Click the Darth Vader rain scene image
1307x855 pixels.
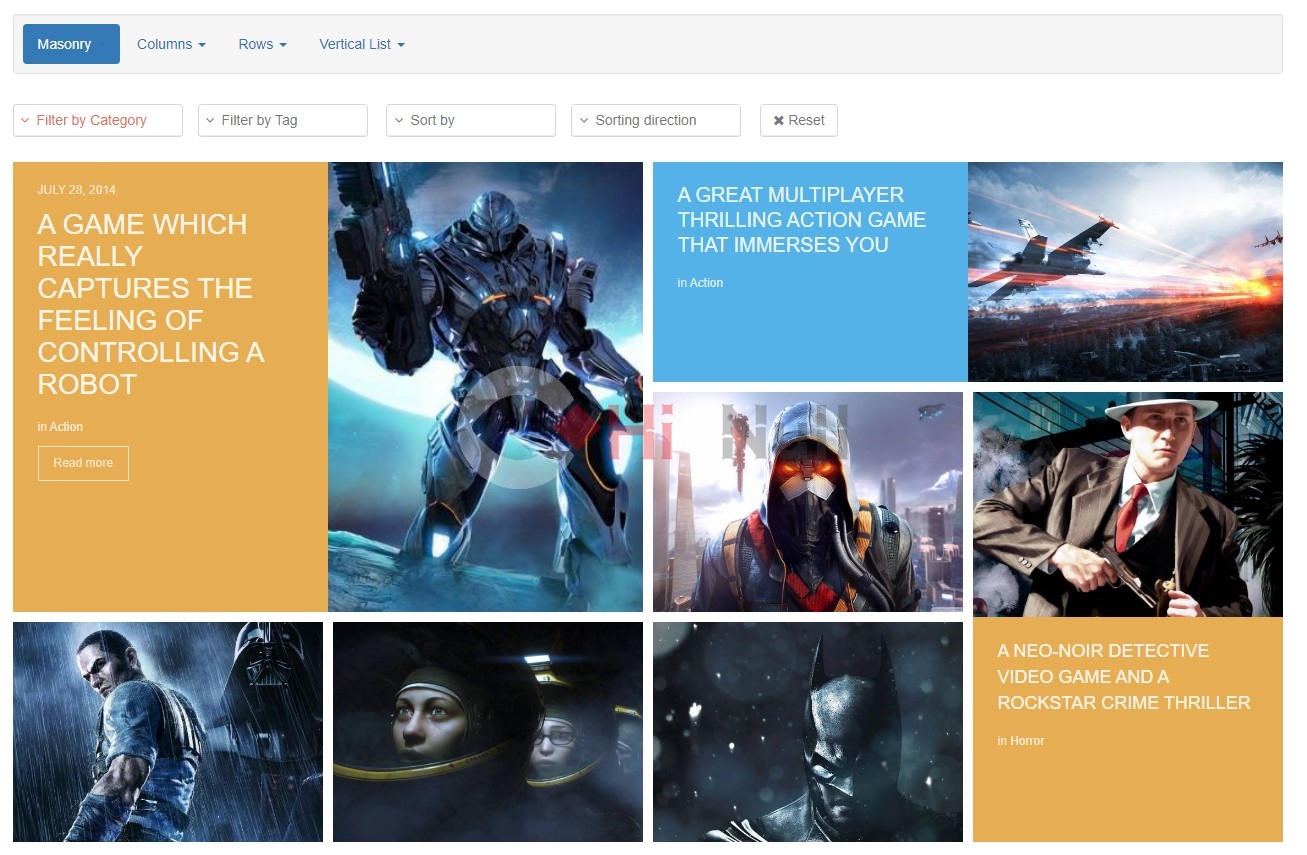coord(168,732)
